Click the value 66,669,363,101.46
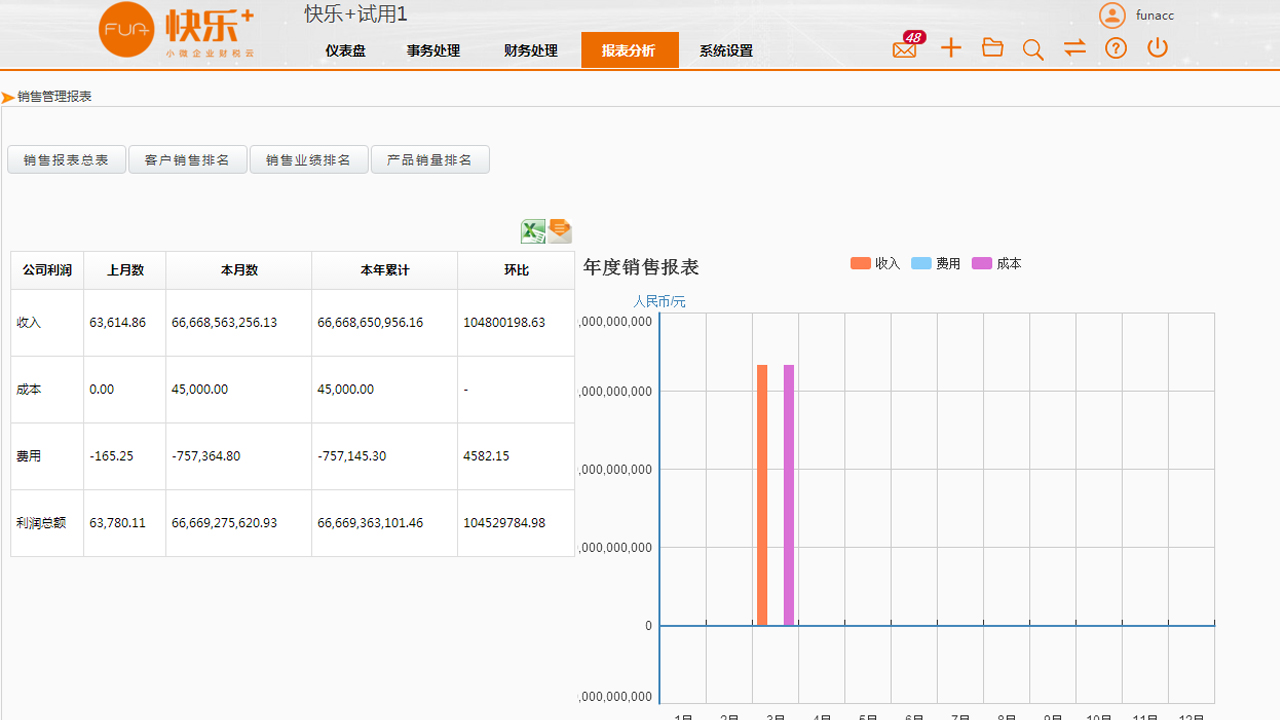 click(x=370, y=522)
